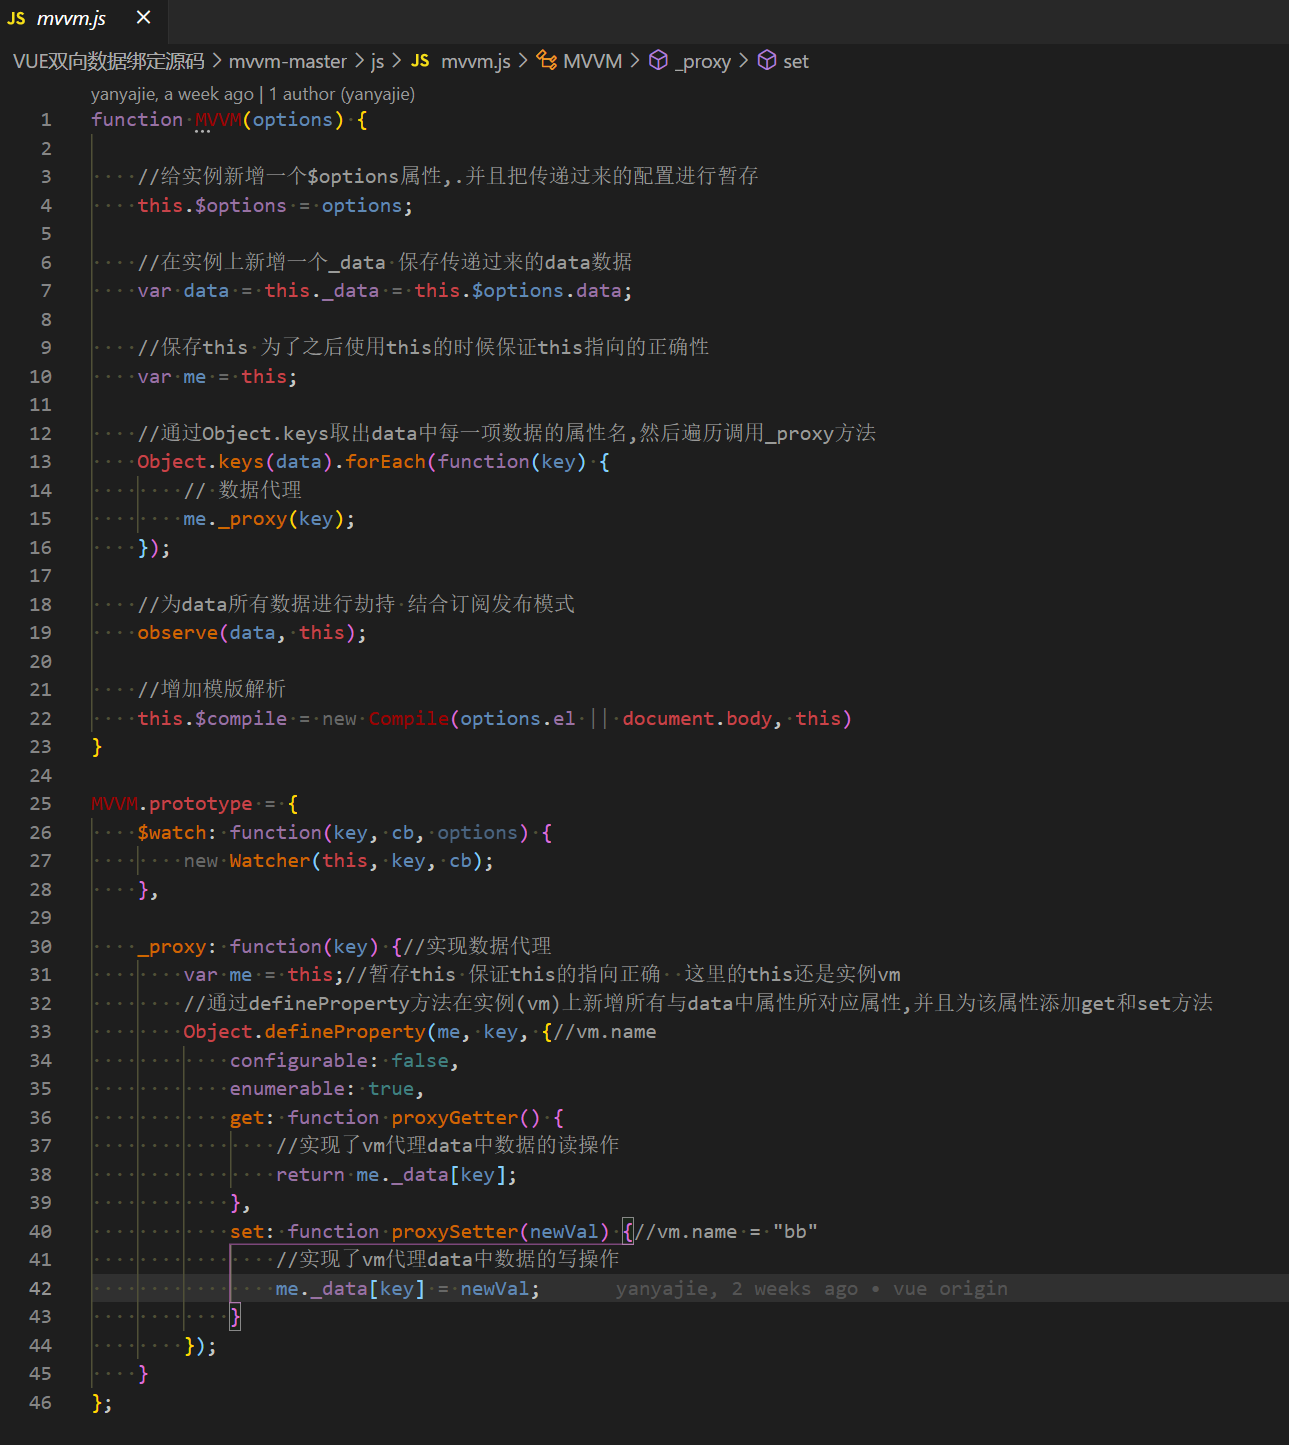Select the mvvm.js tab
1289x1445 pixels.
(x=84, y=21)
